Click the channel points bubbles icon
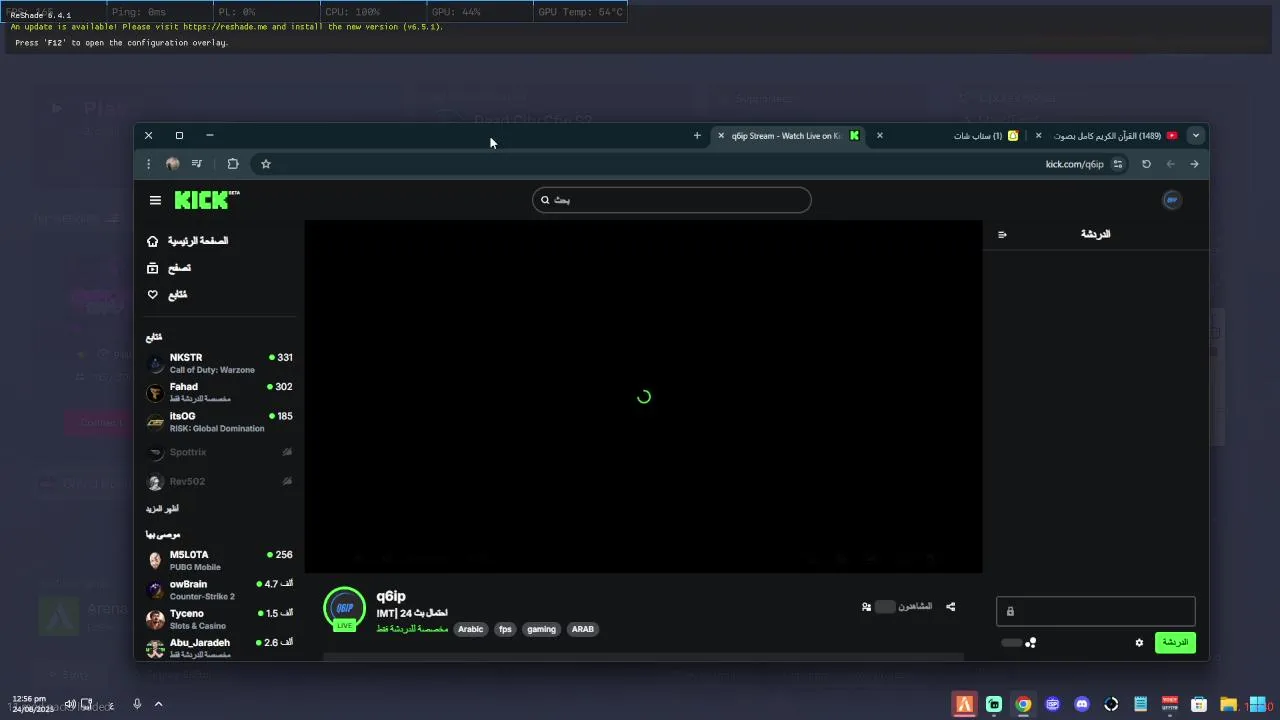 click(x=1031, y=643)
